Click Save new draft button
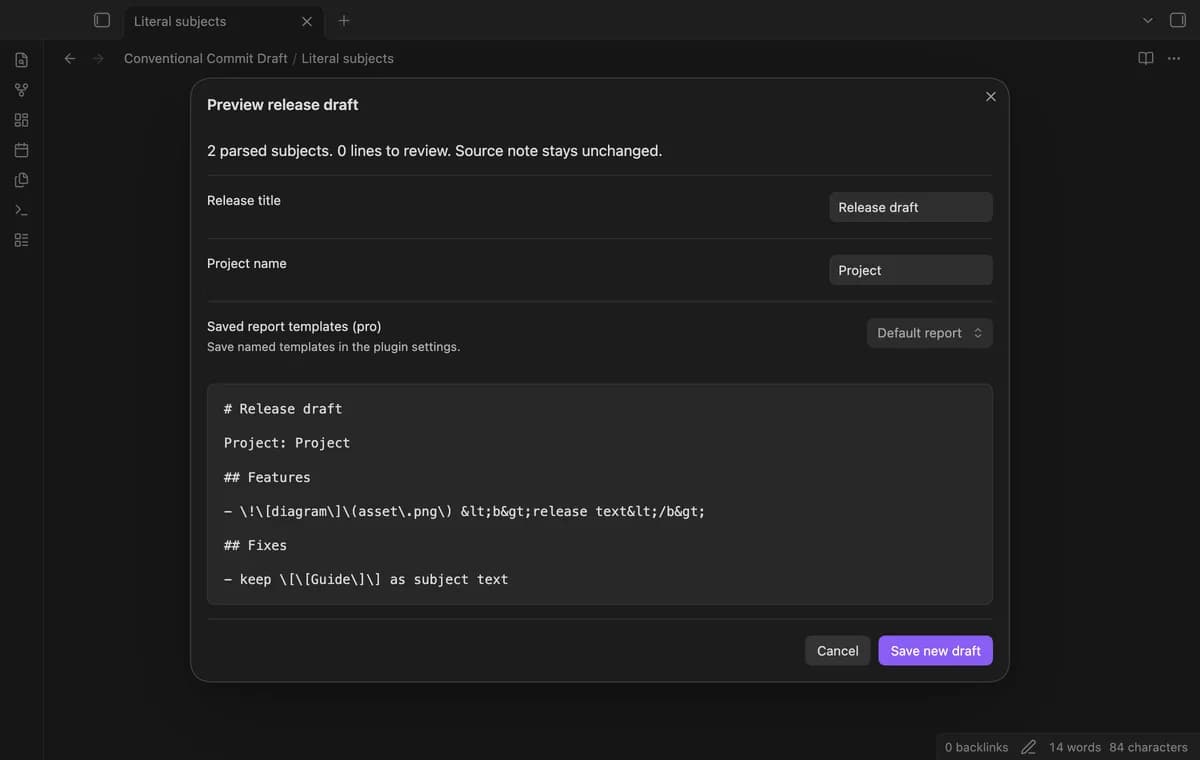Image resolution: width=1200 pixels, height=760 pixels. click(936, 651)
